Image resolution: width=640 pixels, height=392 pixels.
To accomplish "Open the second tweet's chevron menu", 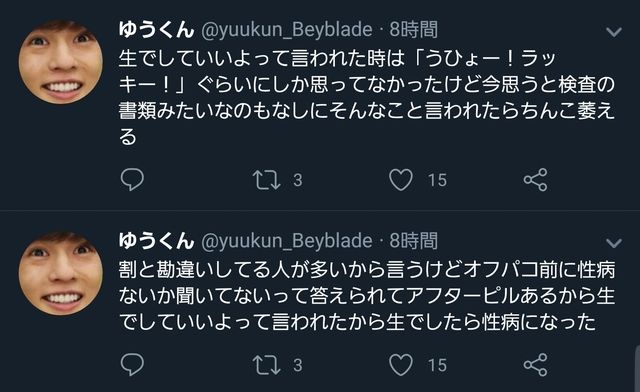I will pyautogui.click(x=614, y=243).
